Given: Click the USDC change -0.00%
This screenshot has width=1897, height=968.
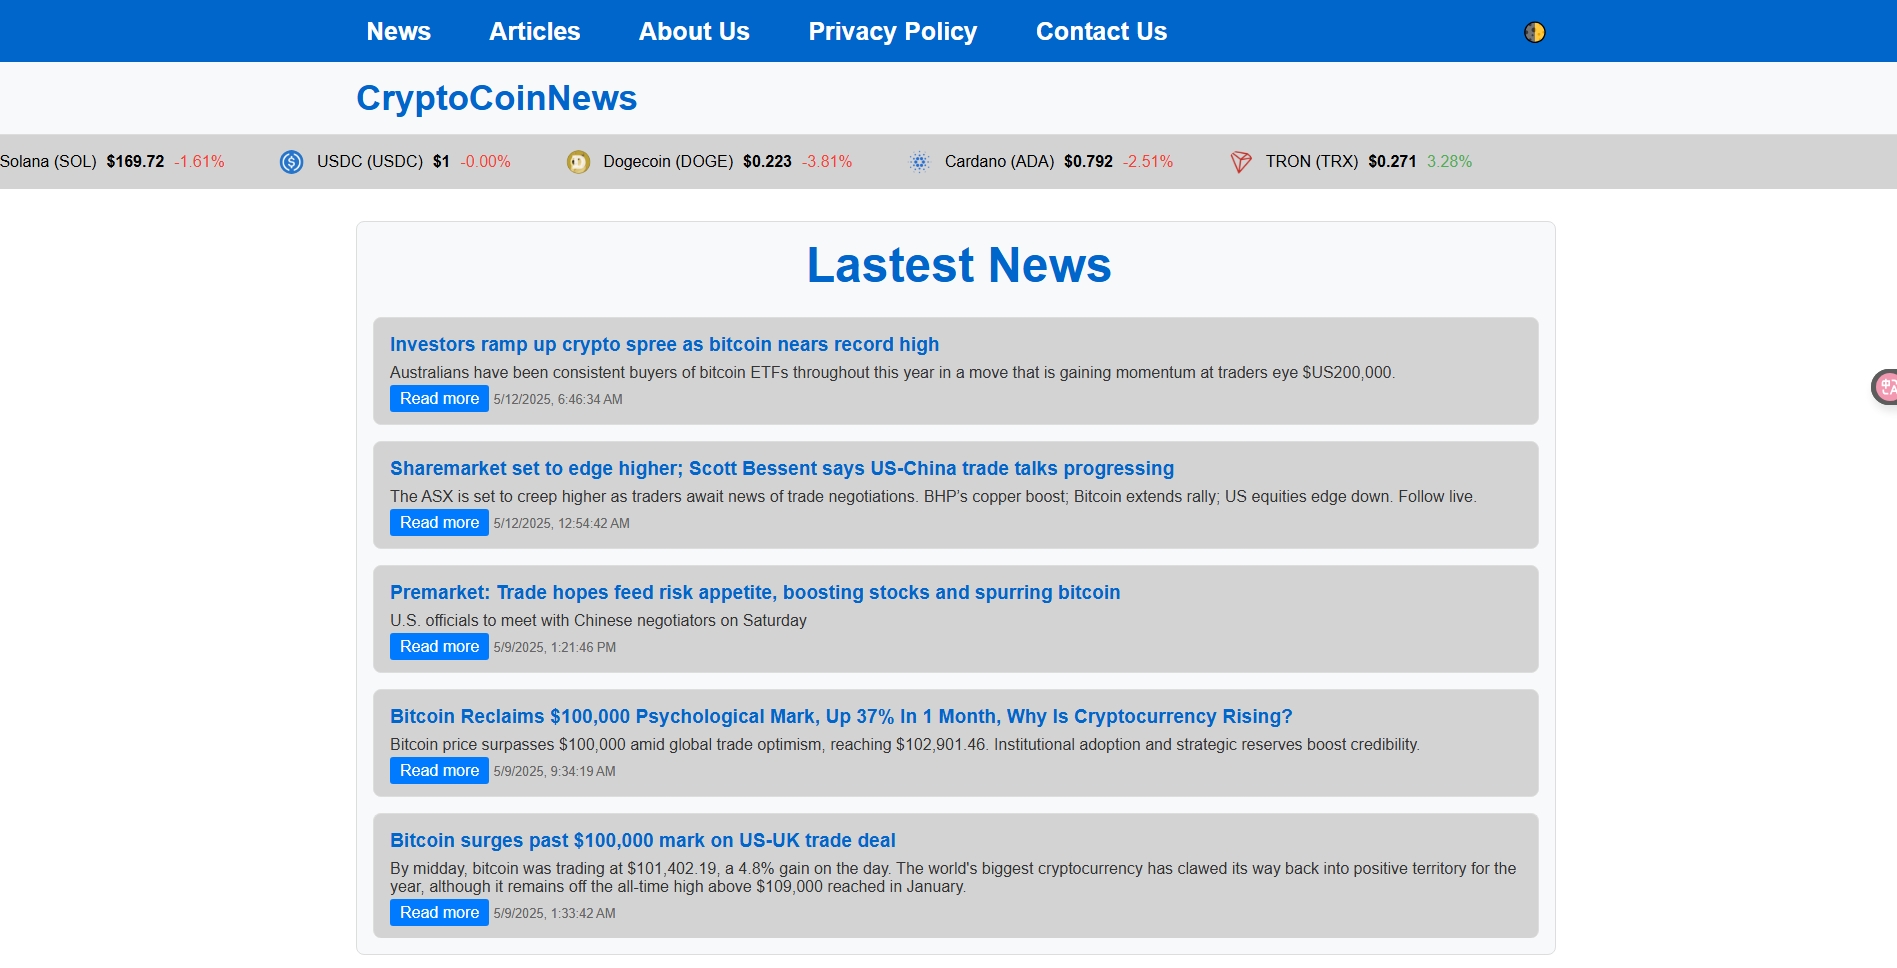Looking at the screenshot, I should click(485, 161).
